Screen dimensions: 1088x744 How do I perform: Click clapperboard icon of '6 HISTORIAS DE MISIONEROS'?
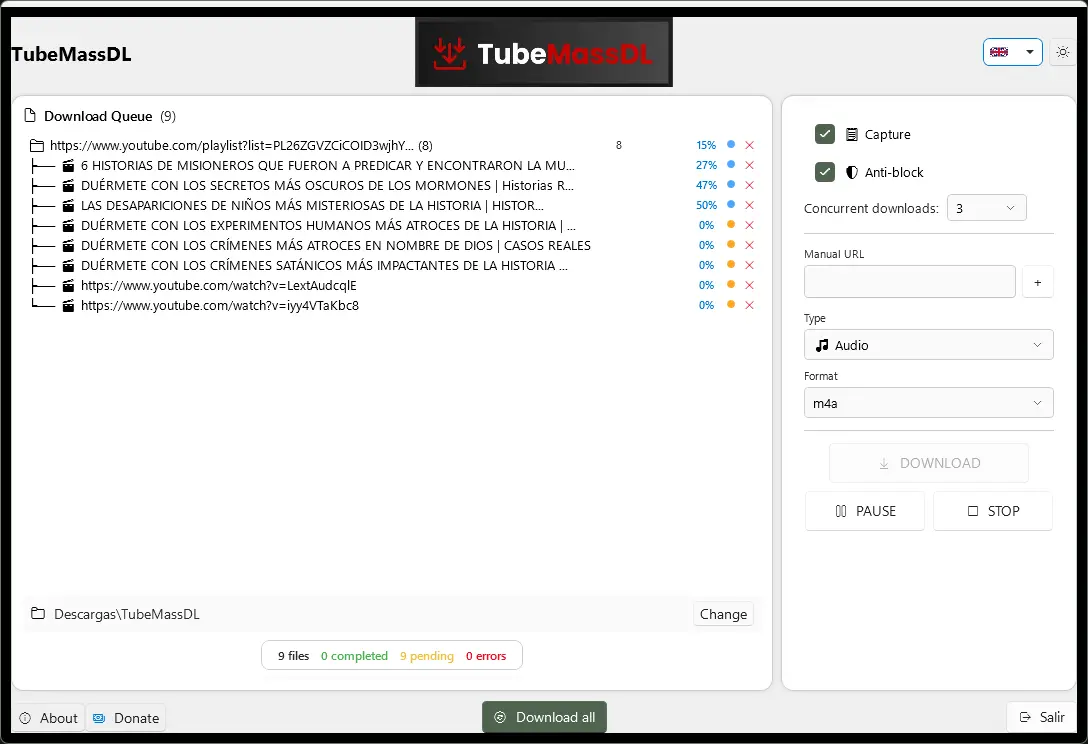coord(68,166)
